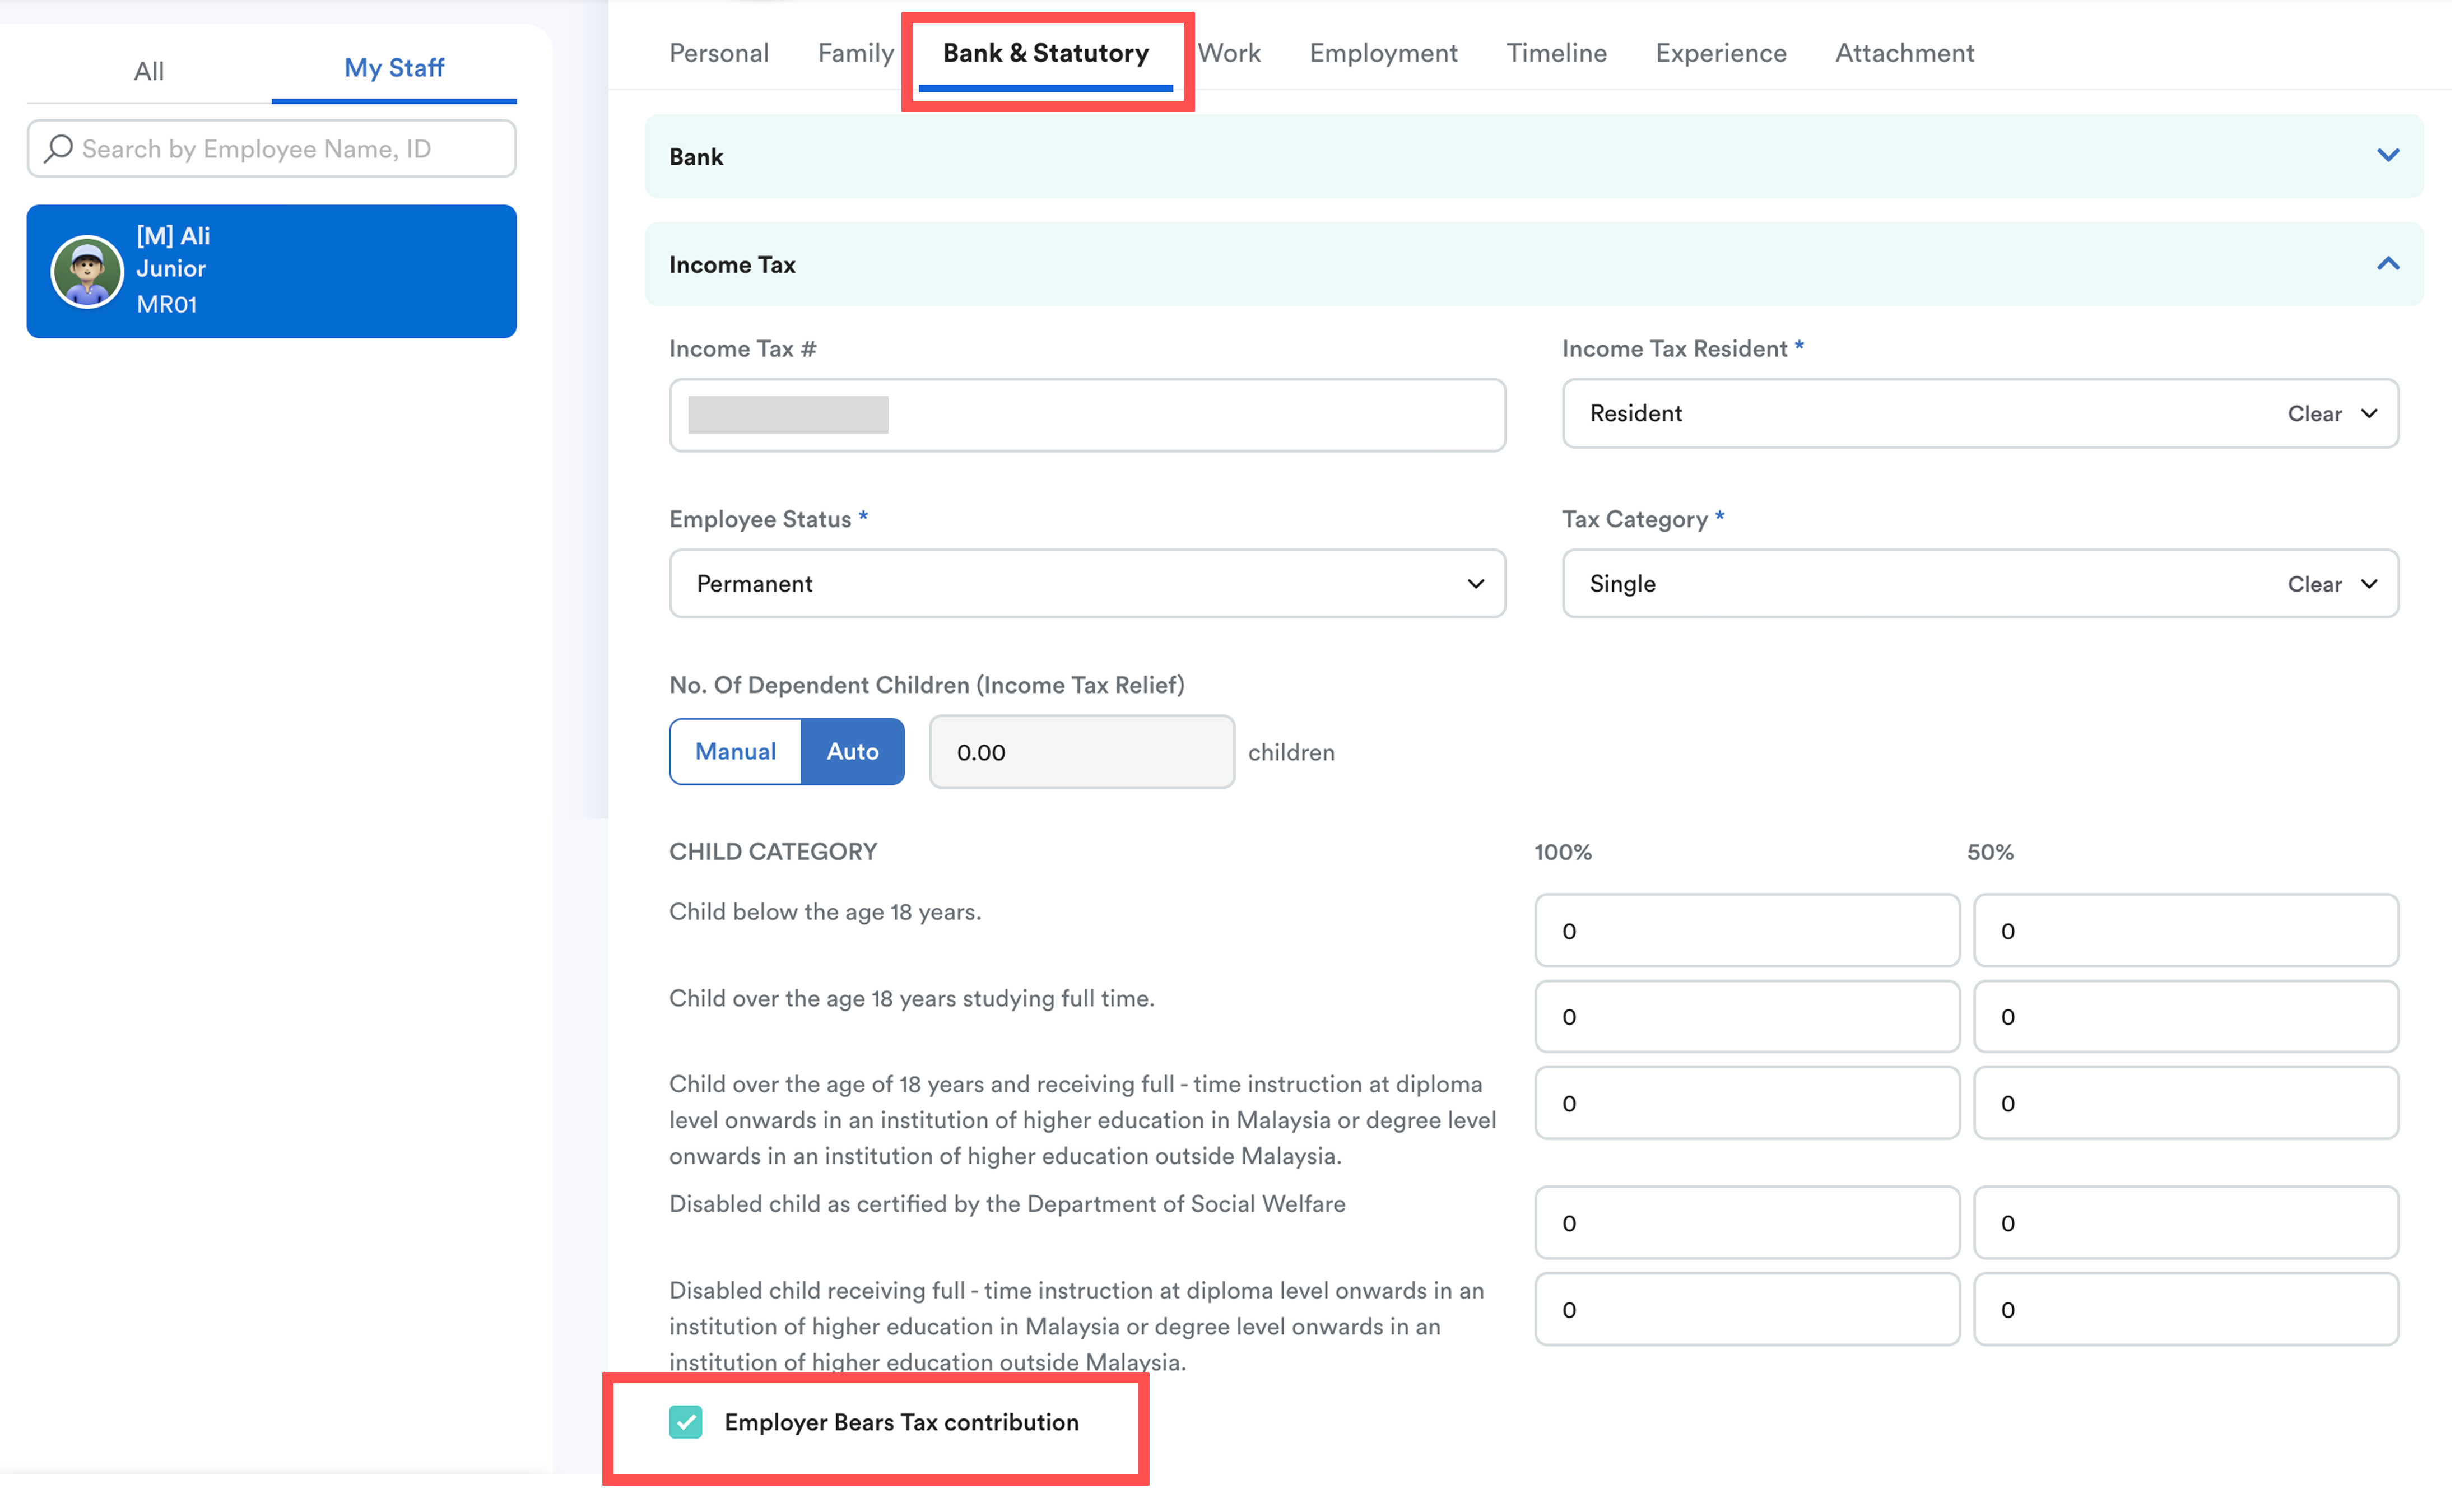Switch dependent children to Manual
Image resolution: width=2455 pixels, height=1512 pixels.
point(736,752)
